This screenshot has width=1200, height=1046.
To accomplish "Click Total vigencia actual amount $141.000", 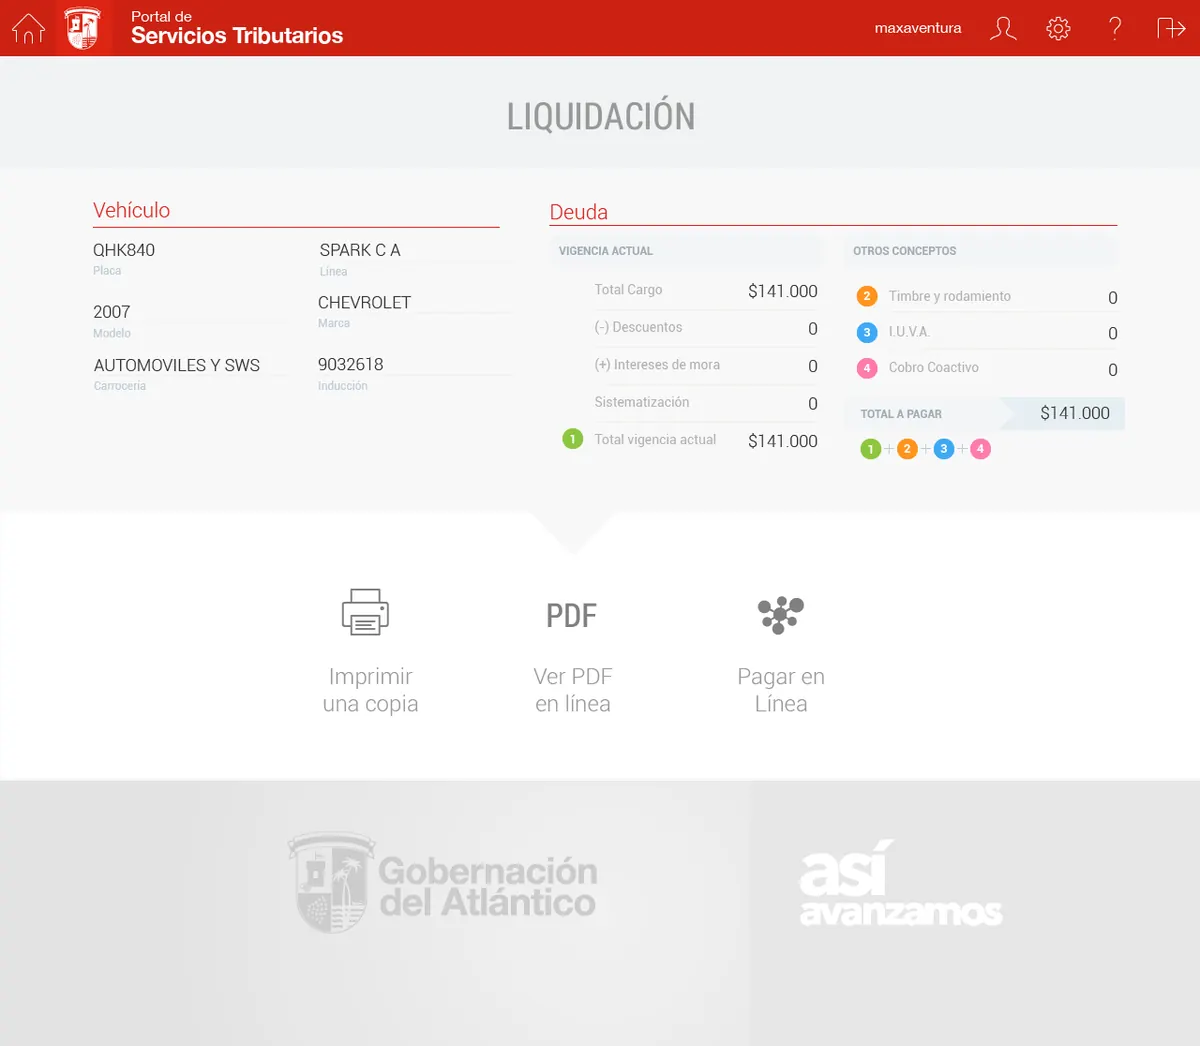I will [x=783, y=441].
